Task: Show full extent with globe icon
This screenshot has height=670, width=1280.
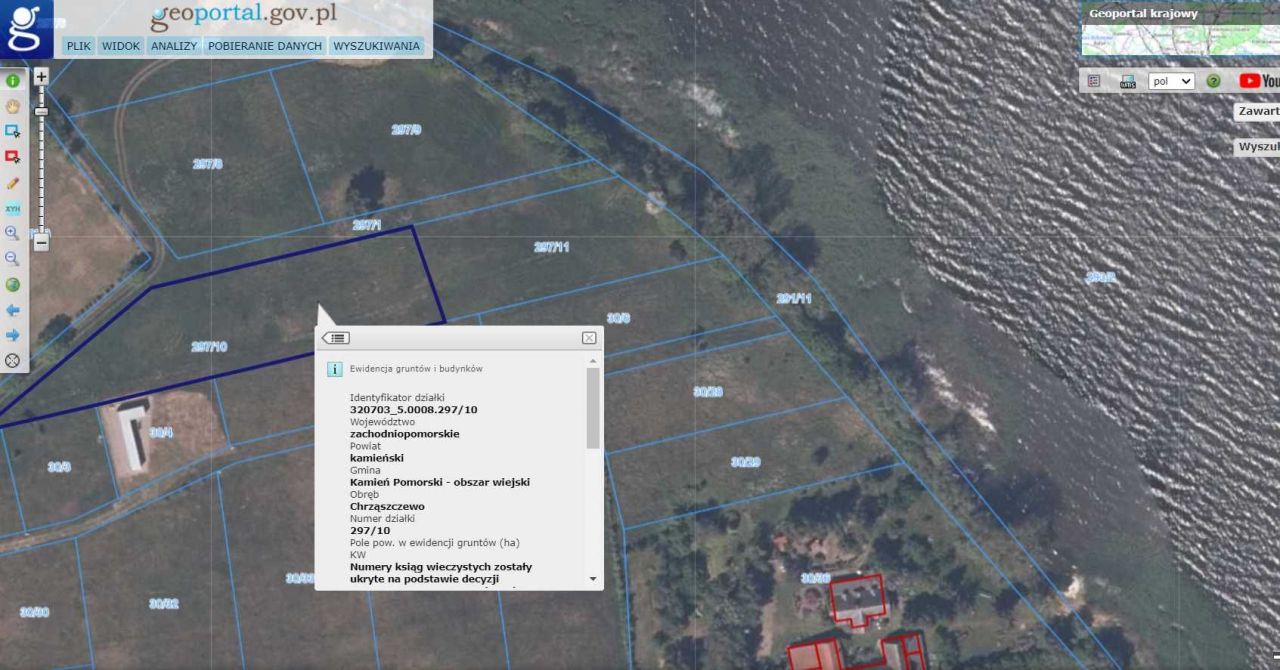Action: coord(13,285)
